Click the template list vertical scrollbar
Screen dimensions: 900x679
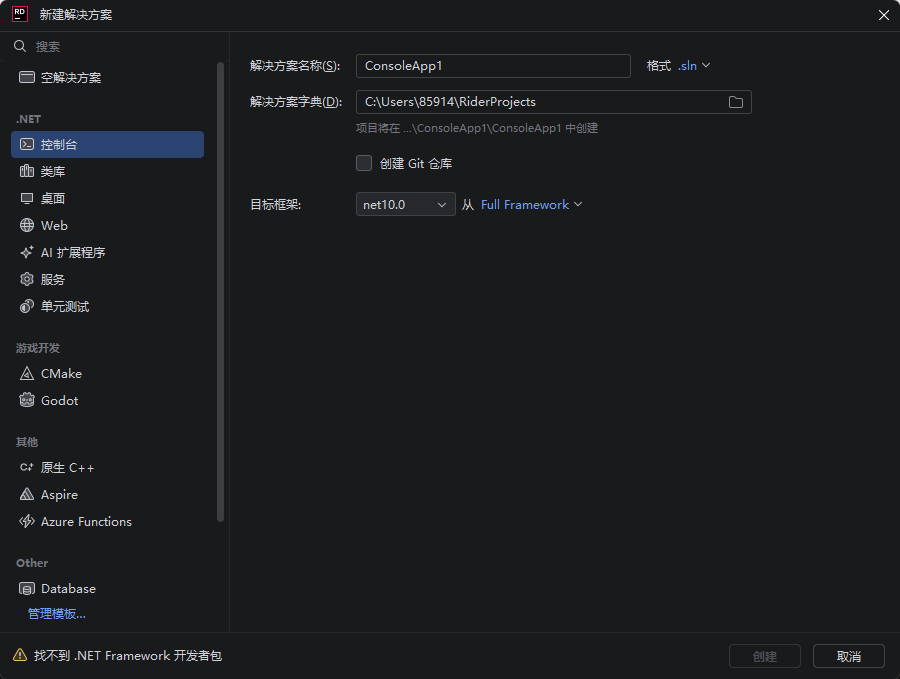coord(220,292)
